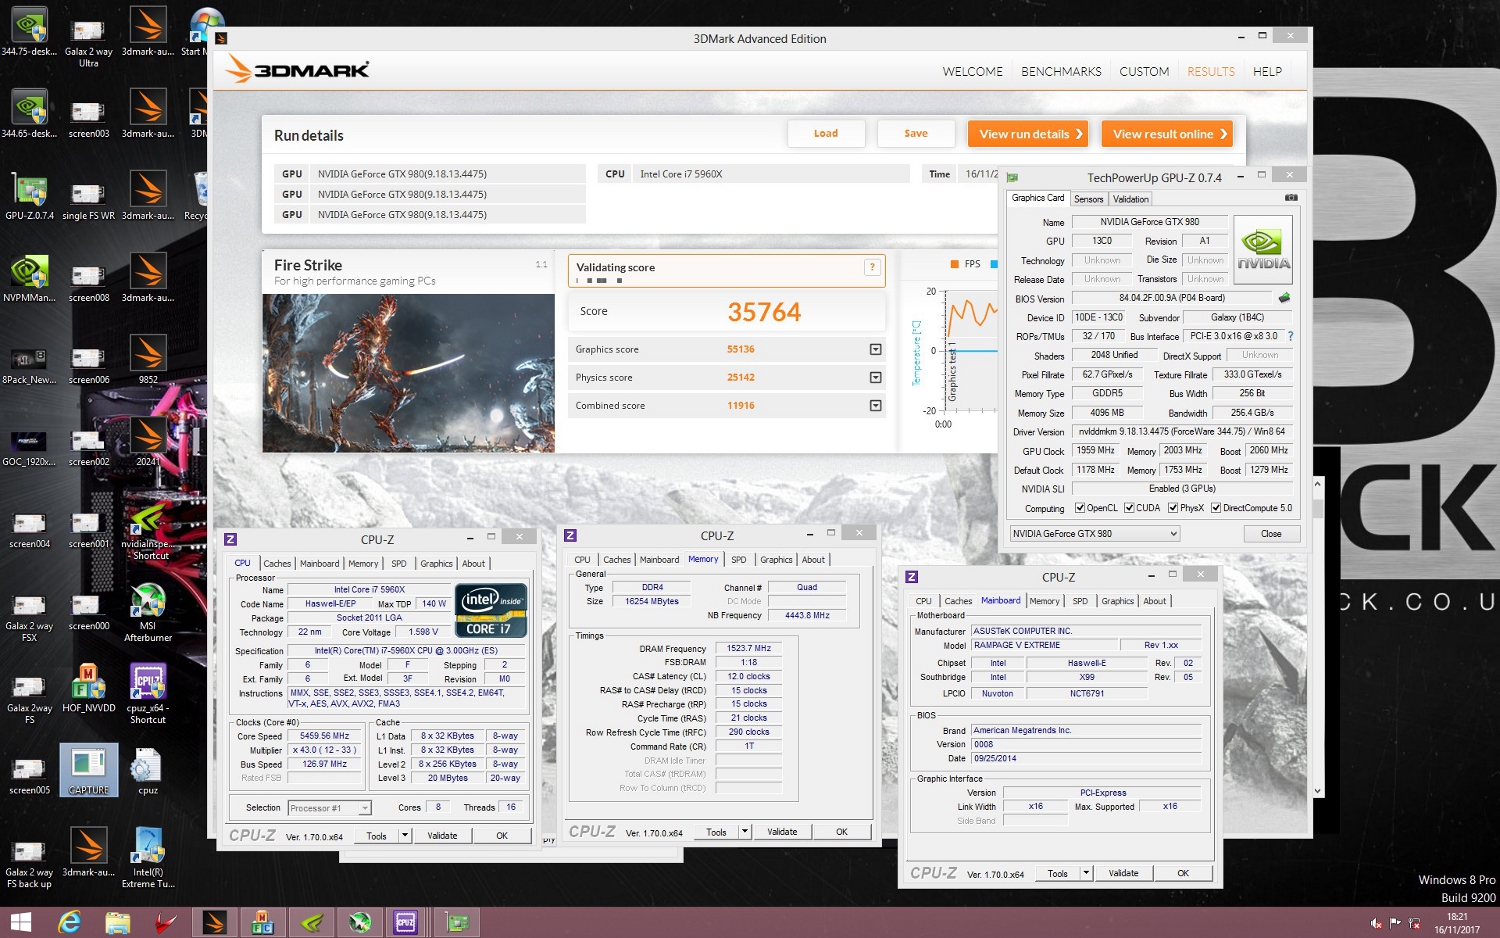The image size is (1500, 938).
Task: Open SPD tab in CPU-Z Memory window
Action: pos(739,560)
